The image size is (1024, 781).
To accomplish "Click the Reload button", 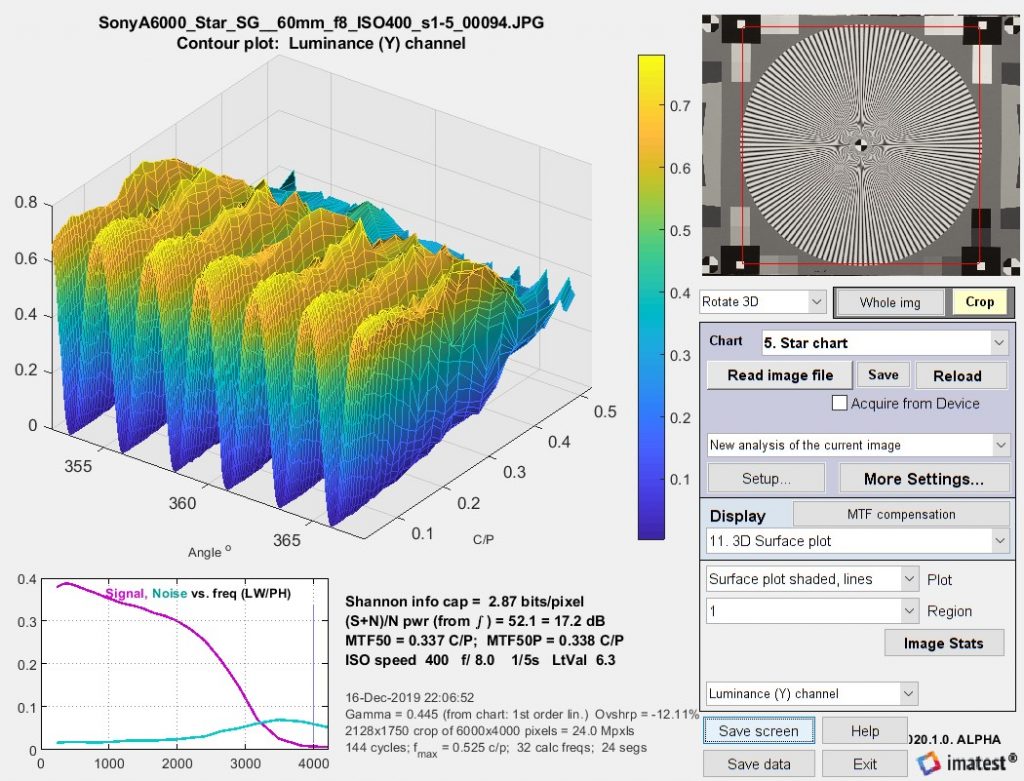I will coord(961,374).
